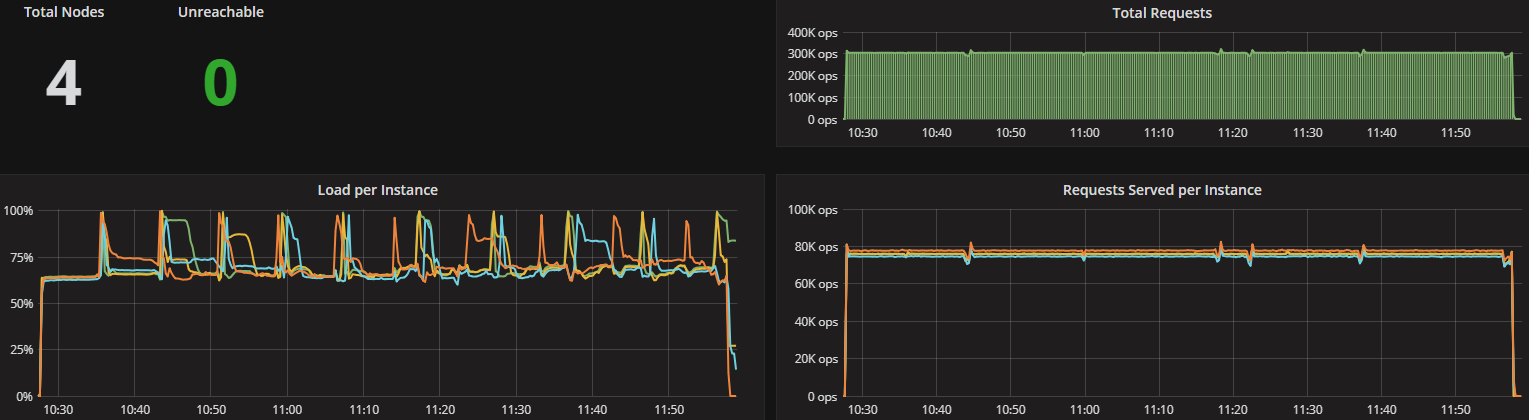Click 10:30 on the Load per Instance axis
1529x420 pixels.
tap(59, 410)
